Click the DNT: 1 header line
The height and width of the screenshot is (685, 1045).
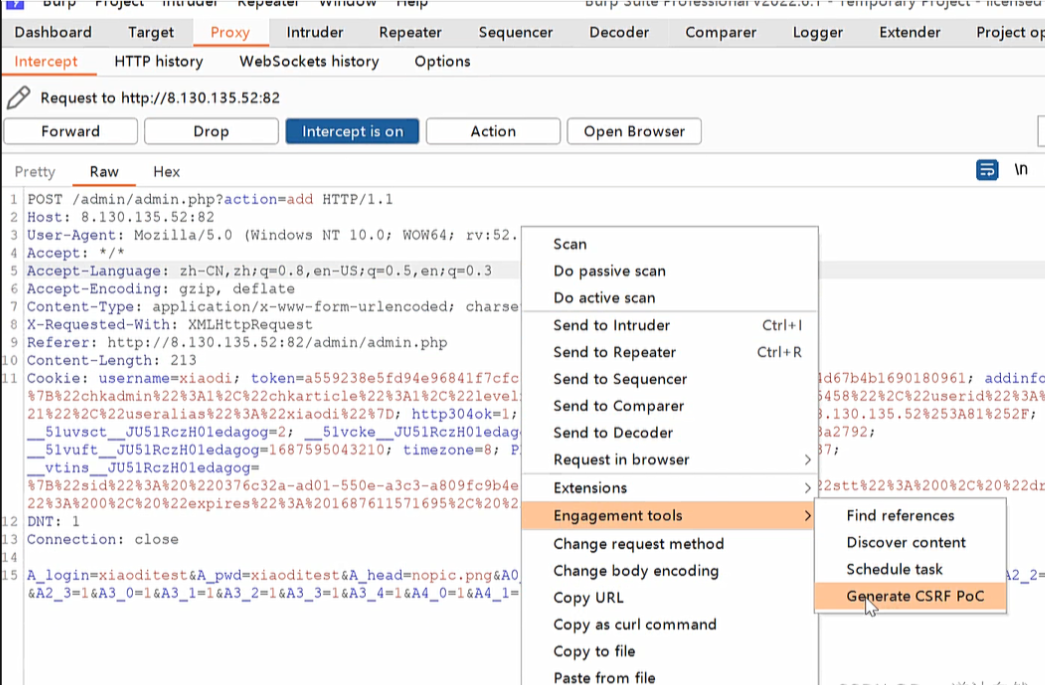pyautogui.click(x=53, y=521)
